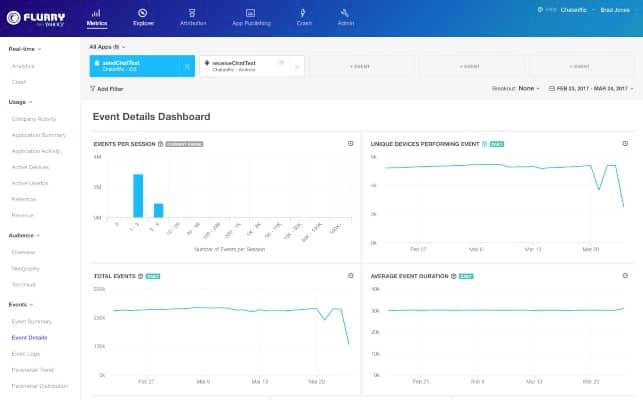Open the Metrics tab

click(97, 18)
